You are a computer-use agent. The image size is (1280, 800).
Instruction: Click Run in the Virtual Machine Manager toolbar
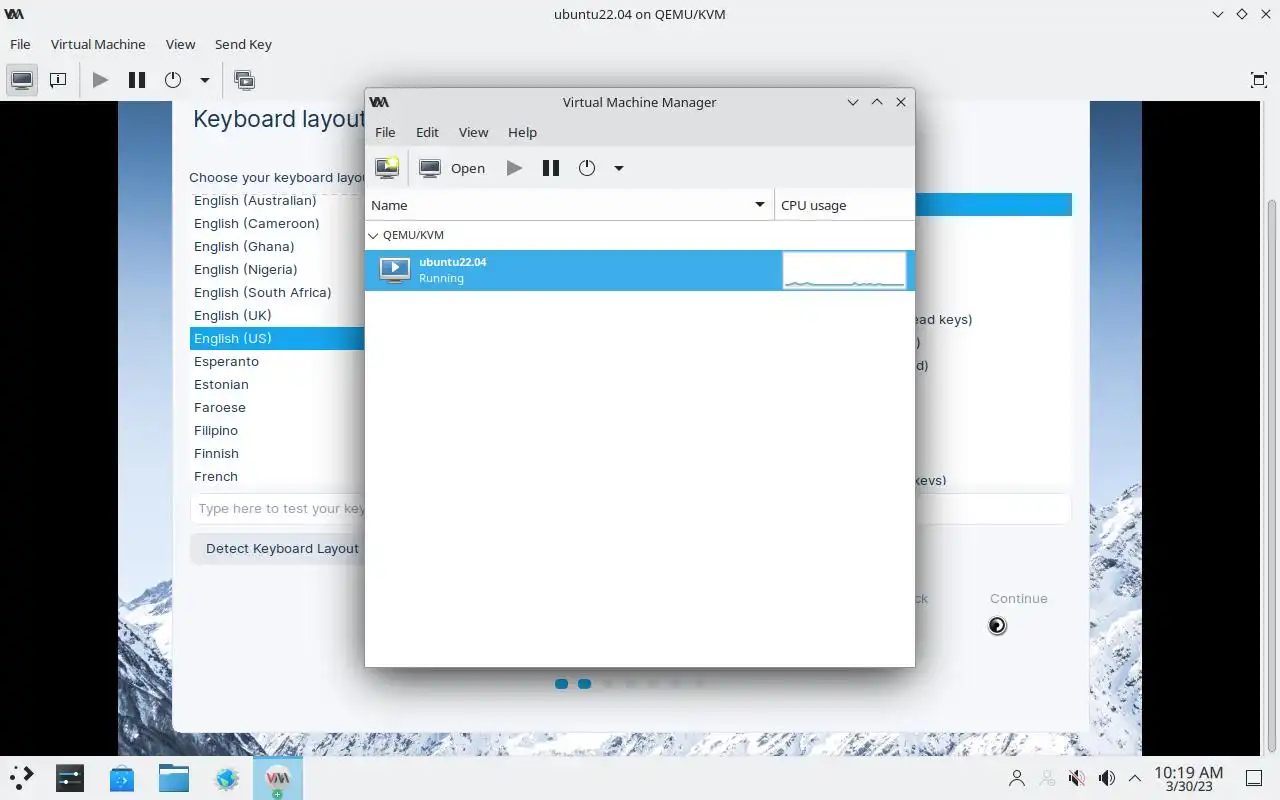(x=514, y=168)
